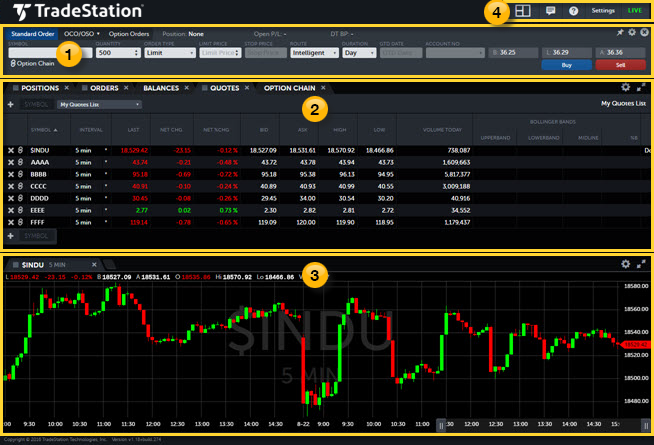Screen dimensions: 654x445
Task: Open option chain icon for AAAA row
Action: point(20,162)
